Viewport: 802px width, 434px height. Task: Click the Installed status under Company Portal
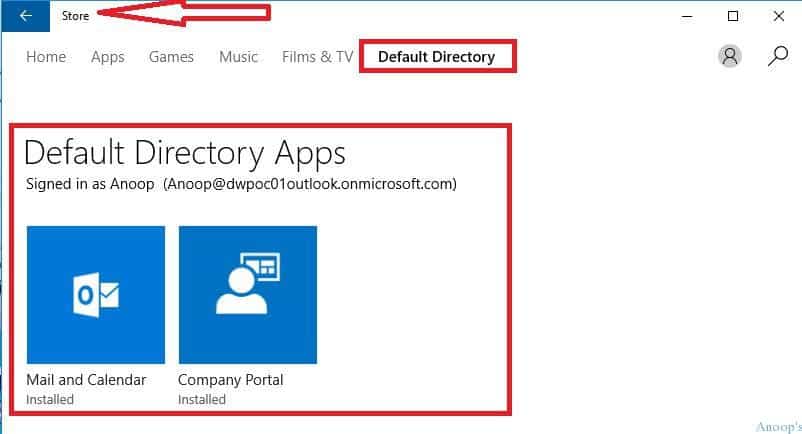pyautogui.click(x=202, y=399)
